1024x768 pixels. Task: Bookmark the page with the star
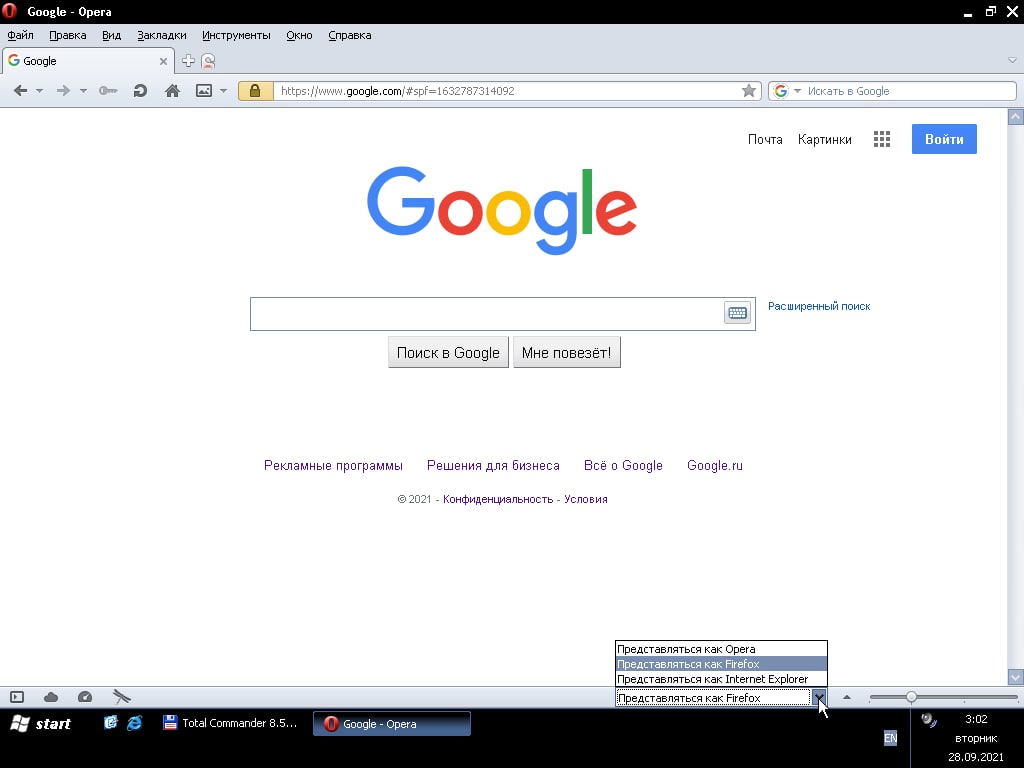tap(748, 91)
